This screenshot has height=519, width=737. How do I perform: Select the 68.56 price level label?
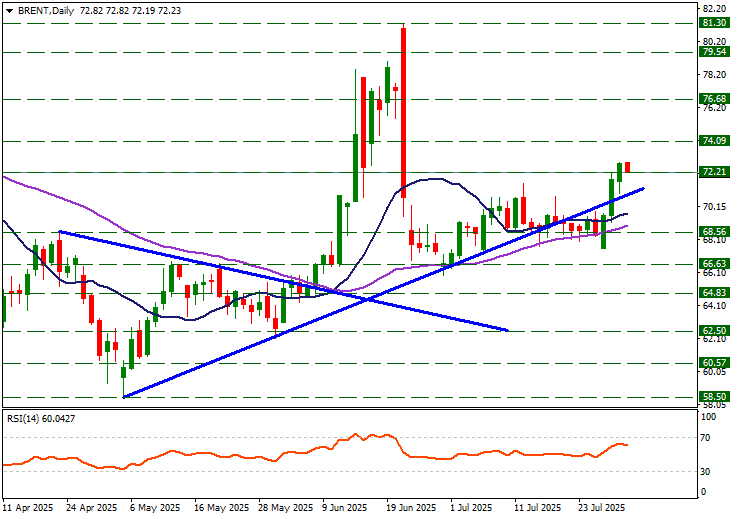click(714, 232)
